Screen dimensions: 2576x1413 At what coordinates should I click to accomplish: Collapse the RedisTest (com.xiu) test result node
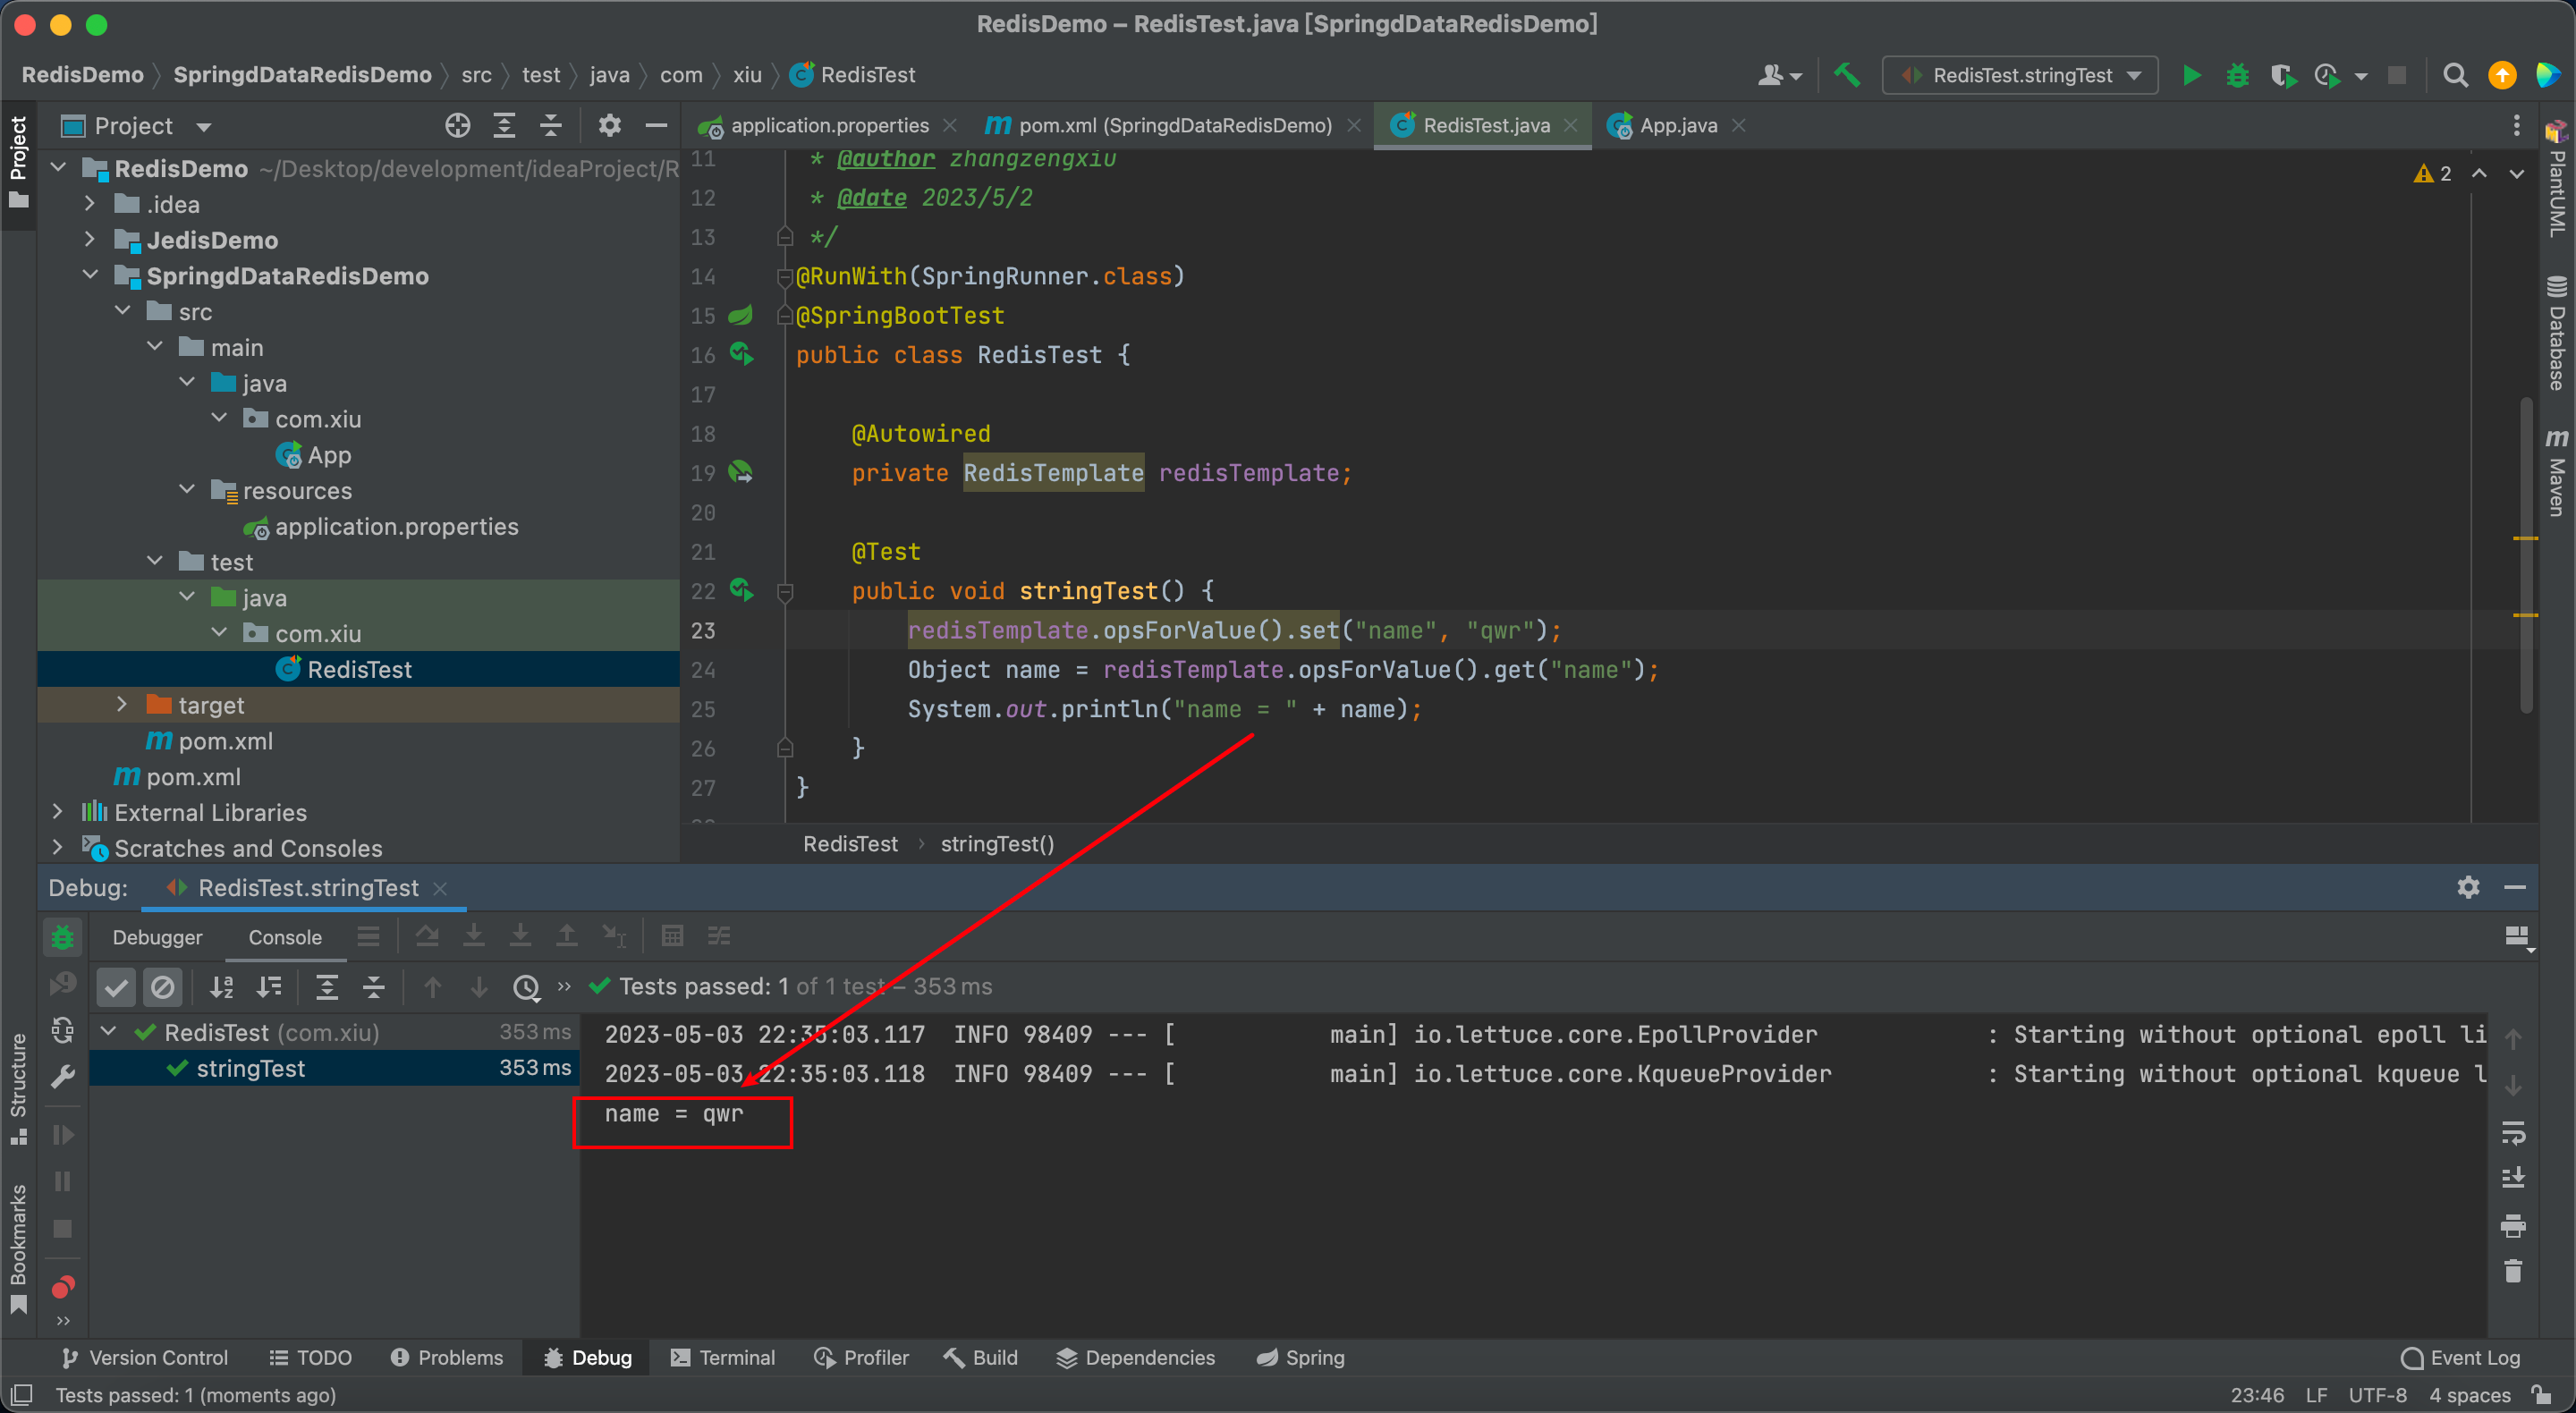click(109, 1031)
